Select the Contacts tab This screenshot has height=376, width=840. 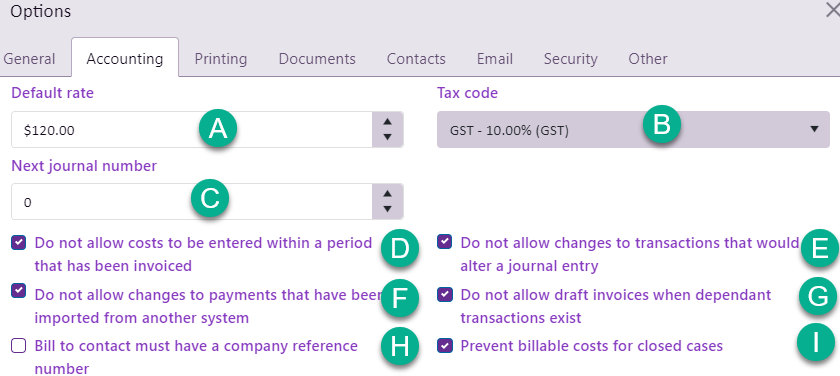416,58
